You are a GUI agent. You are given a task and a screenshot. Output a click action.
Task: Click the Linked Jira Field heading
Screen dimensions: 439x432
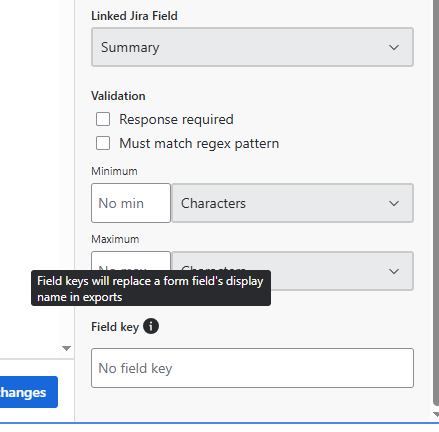click(x=134, y=16)
